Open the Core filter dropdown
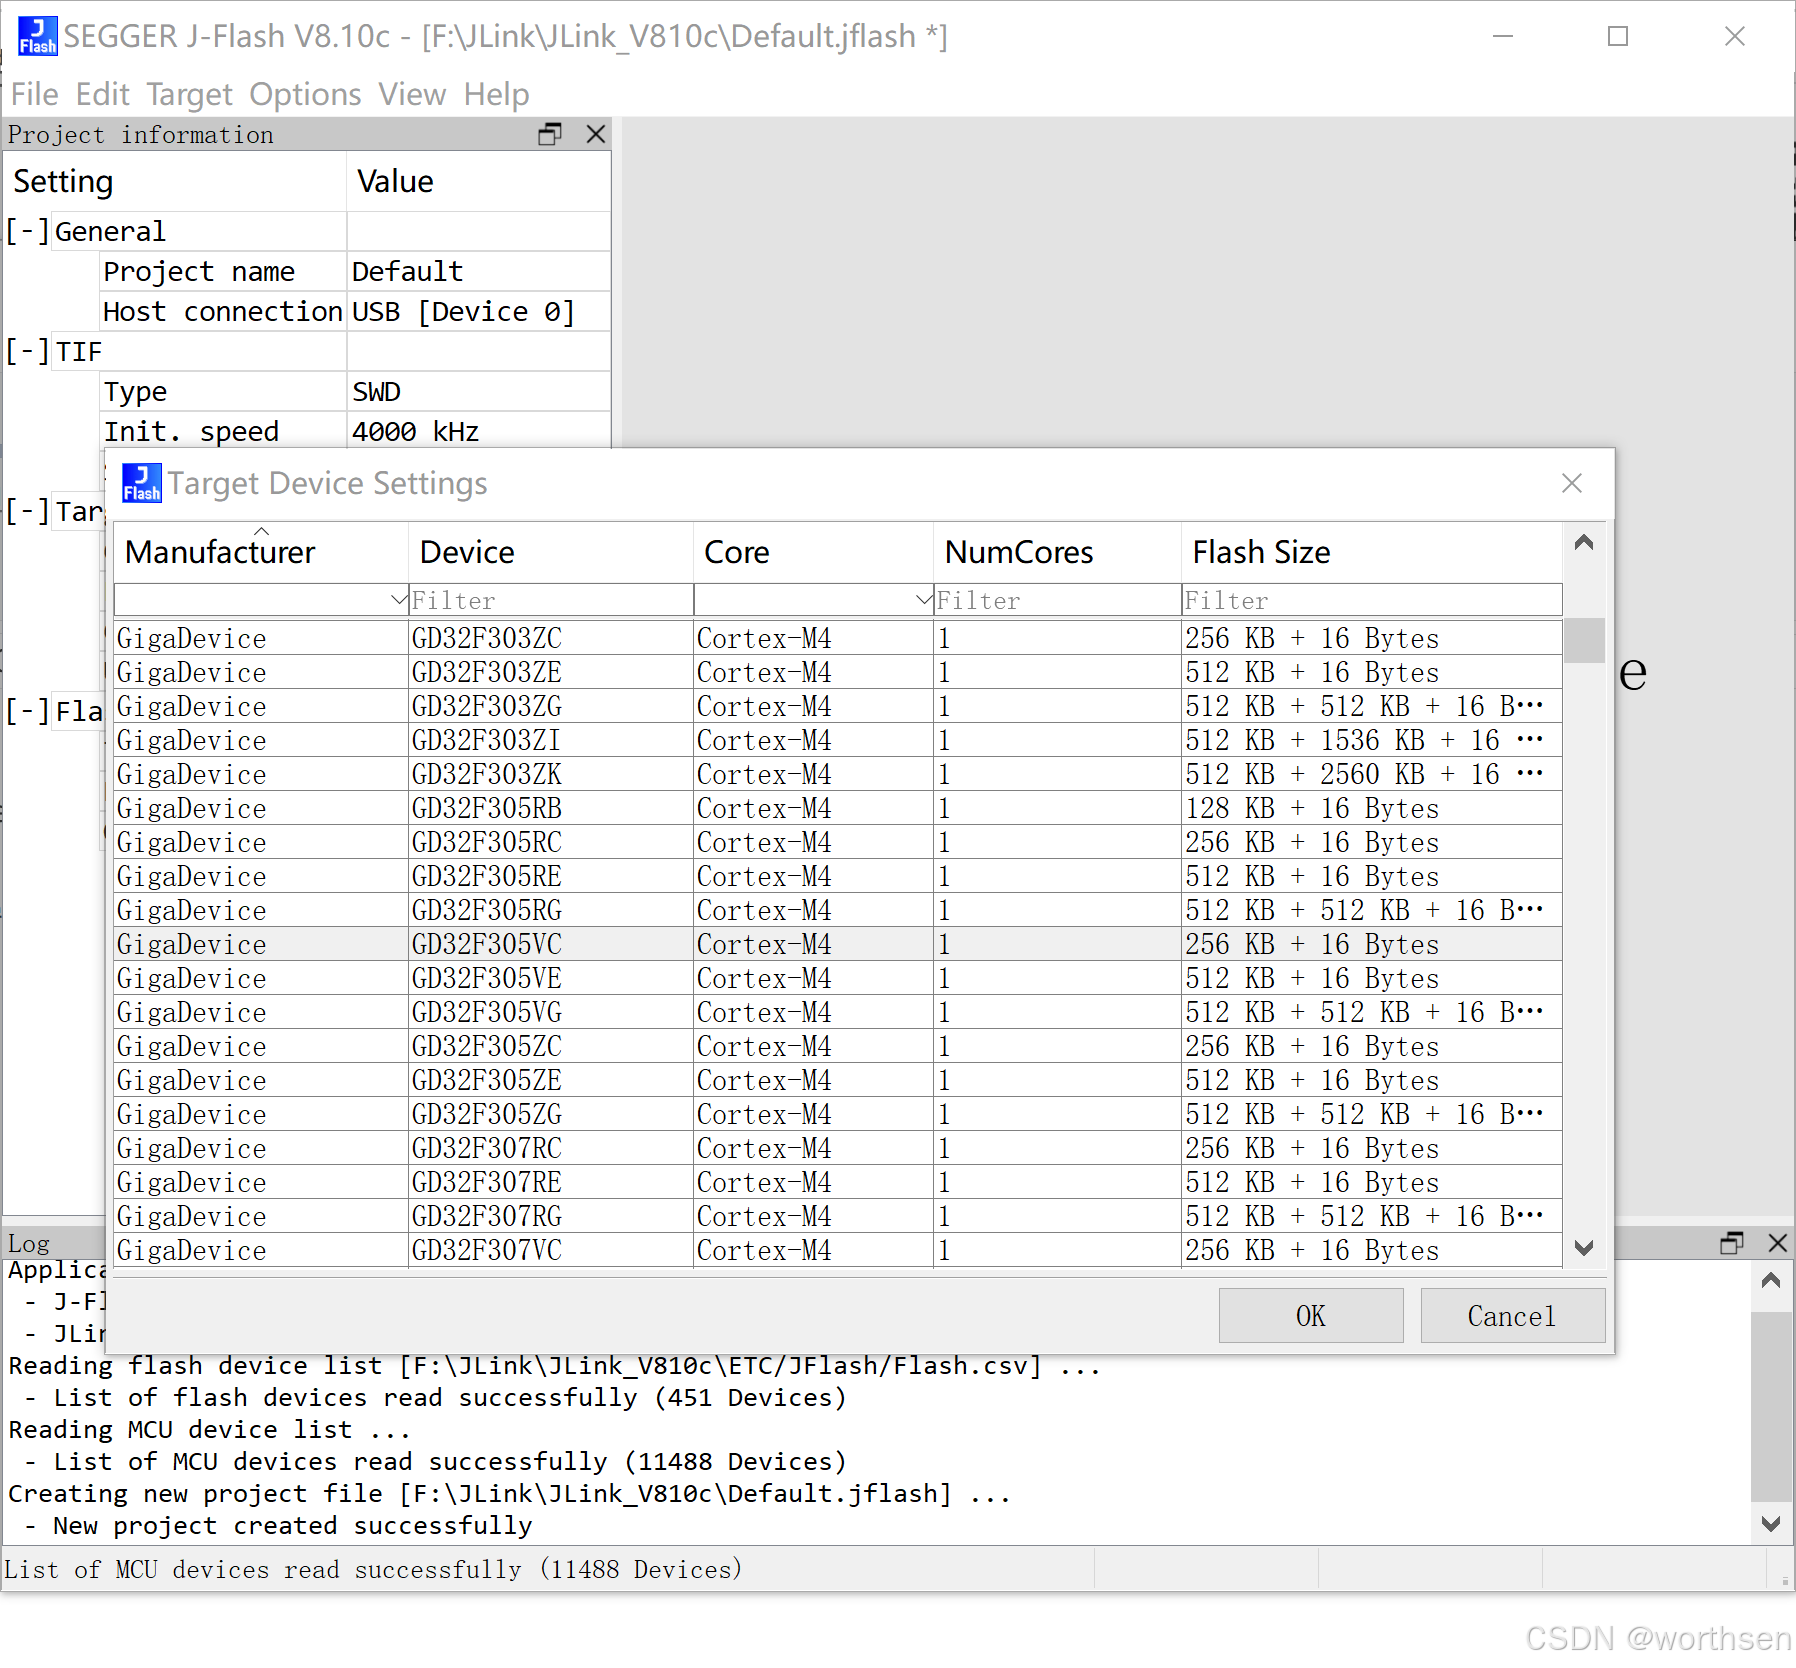This screenshot has height=1668, width=1796. click(x=923, y=600)
